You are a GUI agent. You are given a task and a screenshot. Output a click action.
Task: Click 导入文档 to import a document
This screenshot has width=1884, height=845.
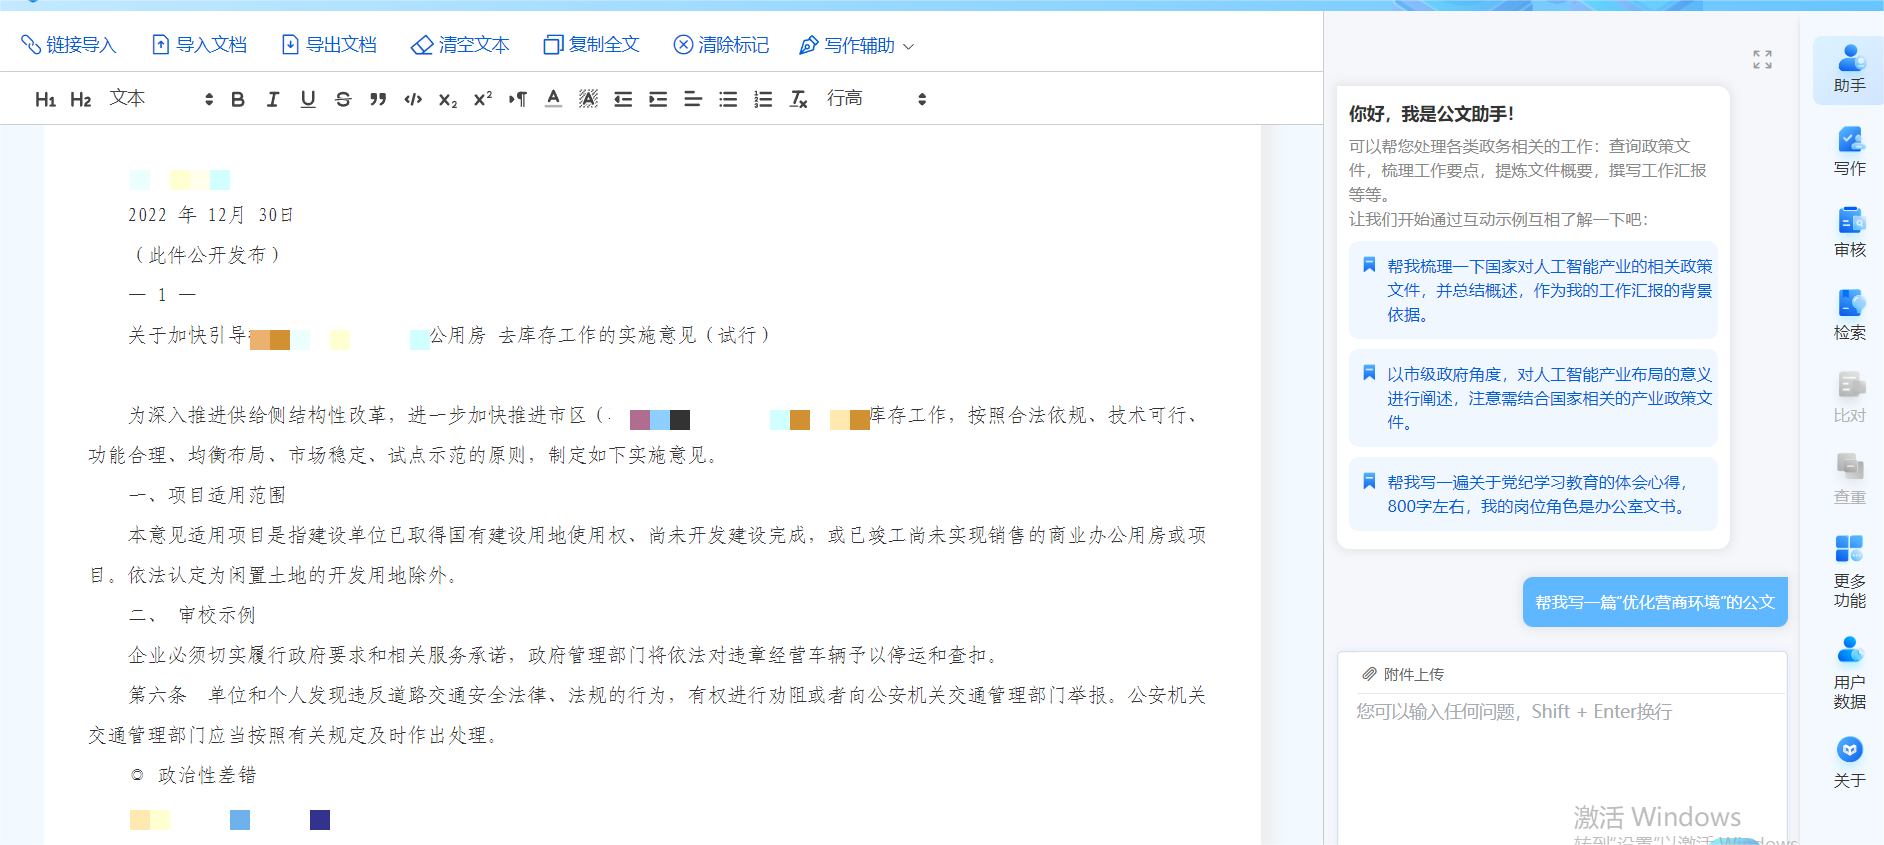pos(199,45)
